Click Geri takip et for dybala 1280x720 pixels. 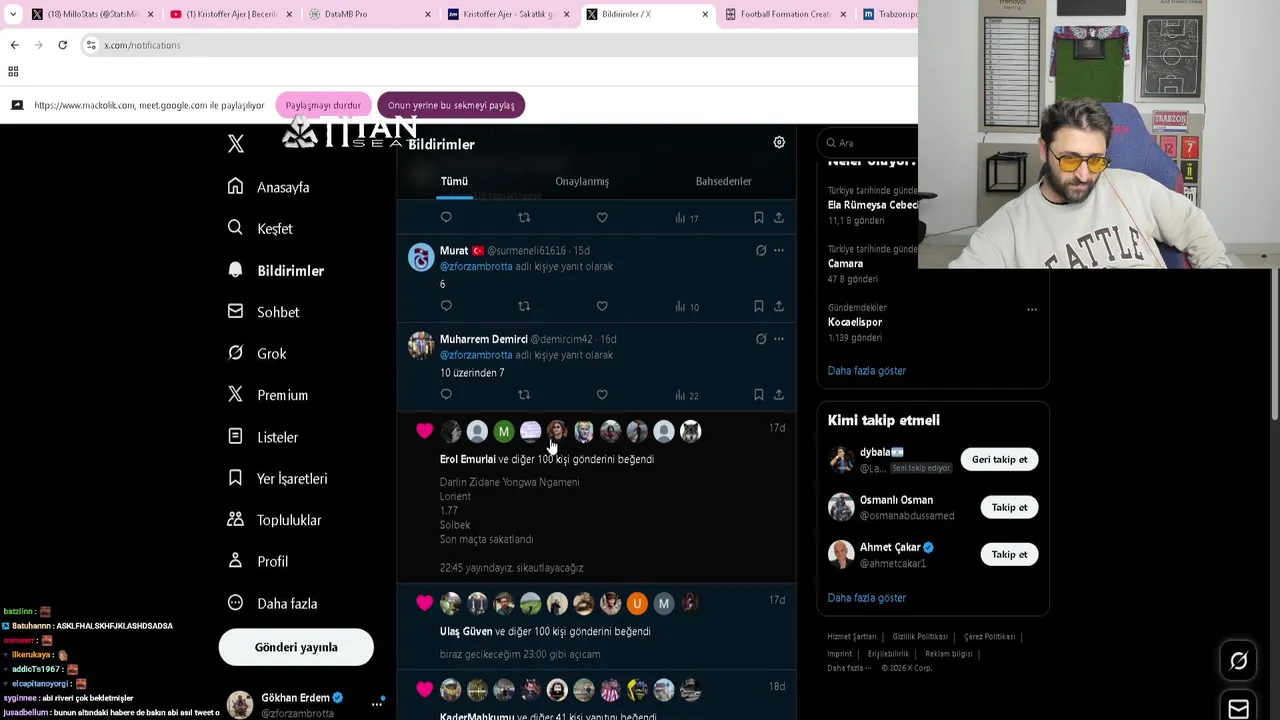point(999,459)
